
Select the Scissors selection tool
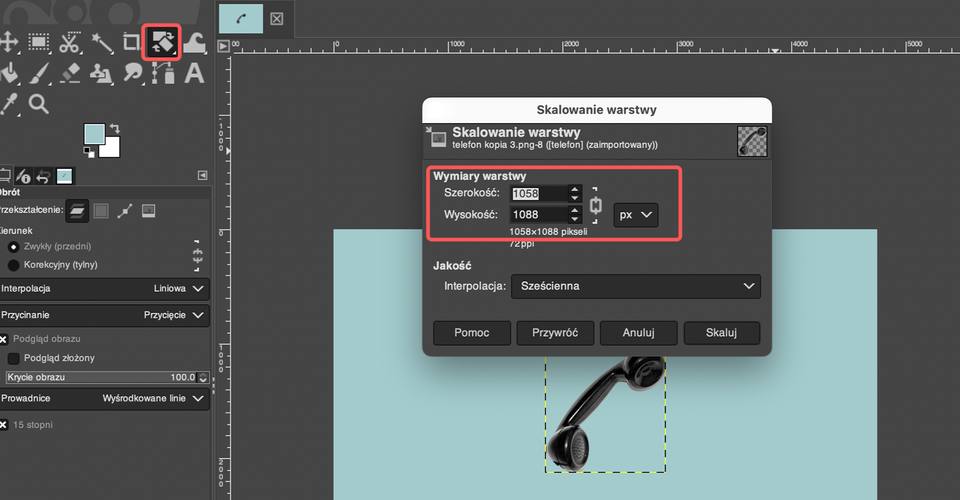[x=69, y=42]
